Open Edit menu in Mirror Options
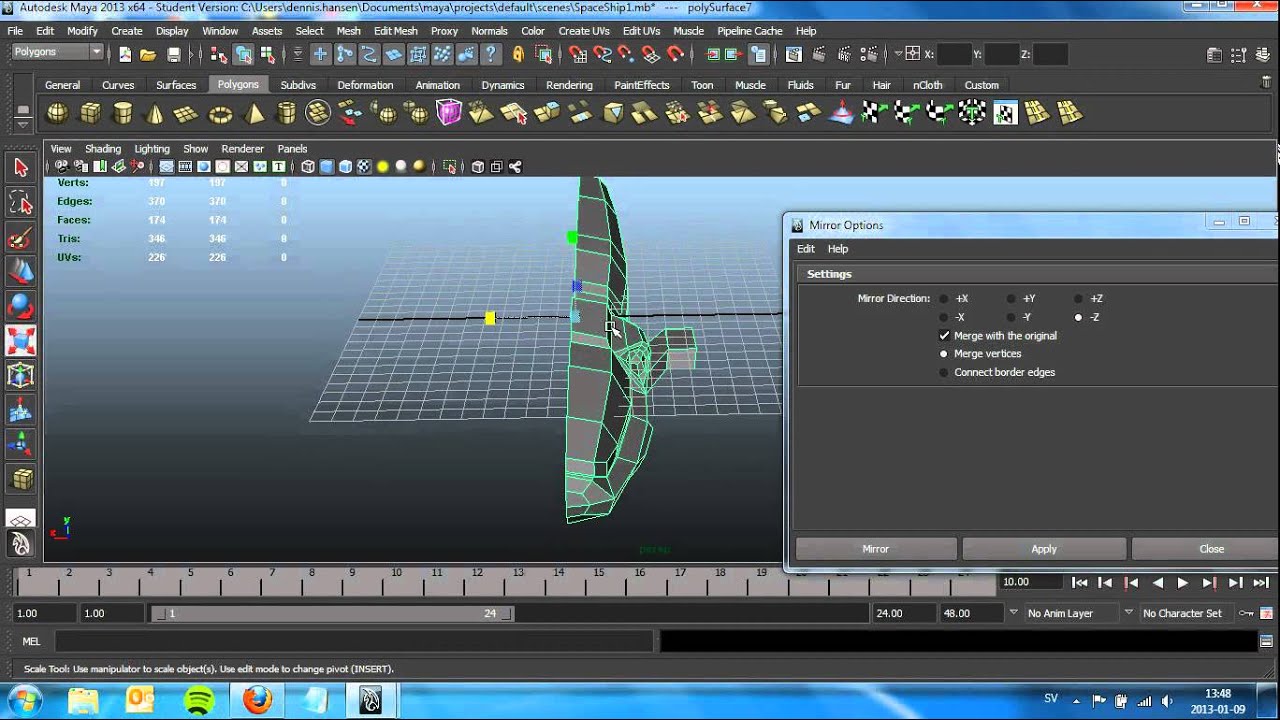 pyautogui.click(x=805, y=249)
